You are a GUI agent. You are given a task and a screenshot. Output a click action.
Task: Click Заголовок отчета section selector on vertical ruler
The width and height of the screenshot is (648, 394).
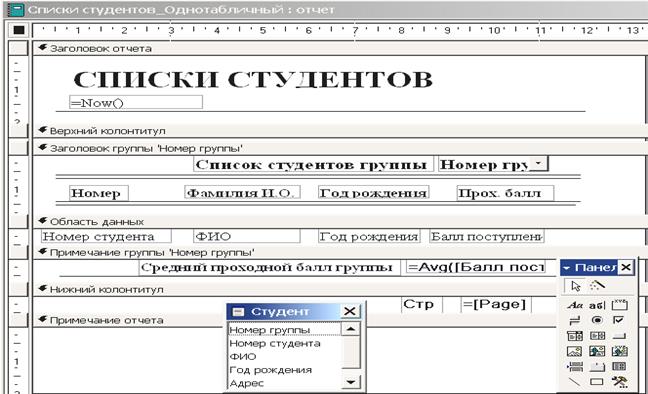click(18, 48)
